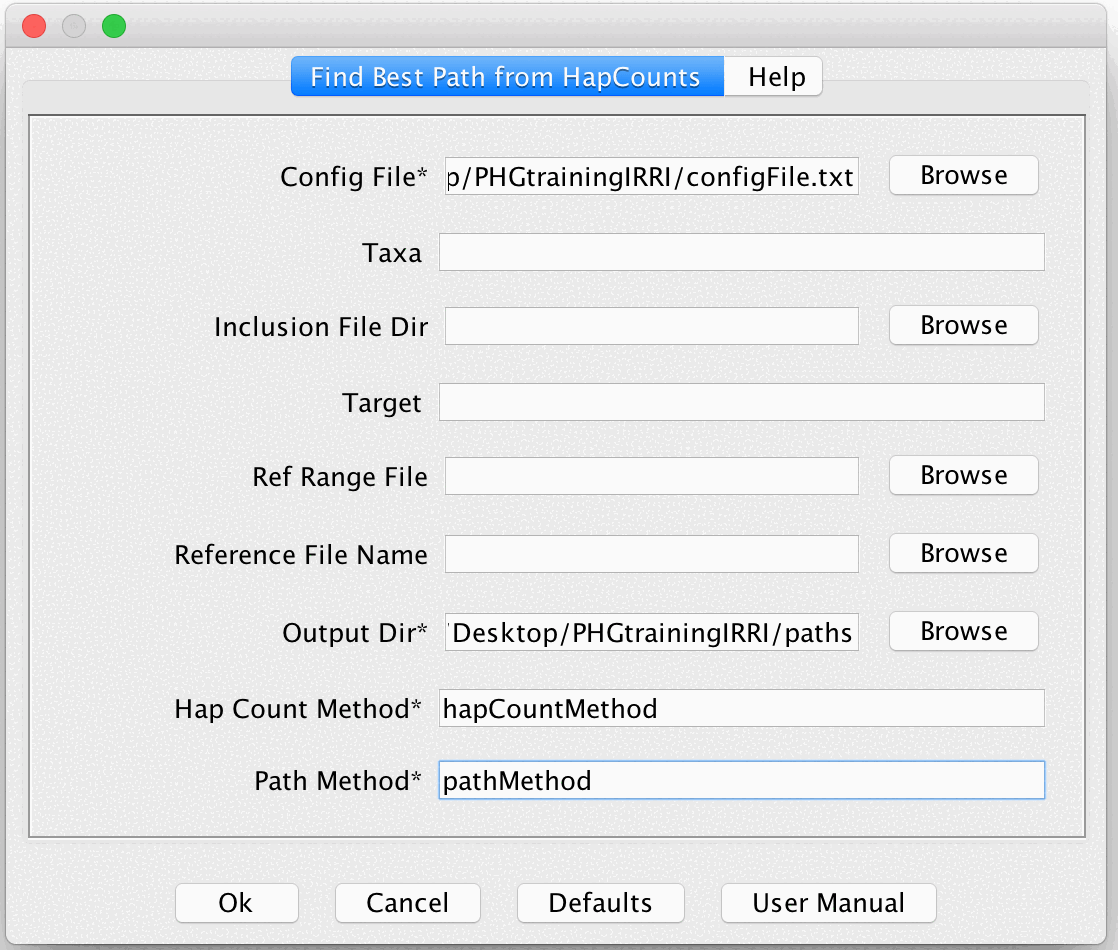Open Browse dialog for Ref Range File

click(x=963, y=475)
